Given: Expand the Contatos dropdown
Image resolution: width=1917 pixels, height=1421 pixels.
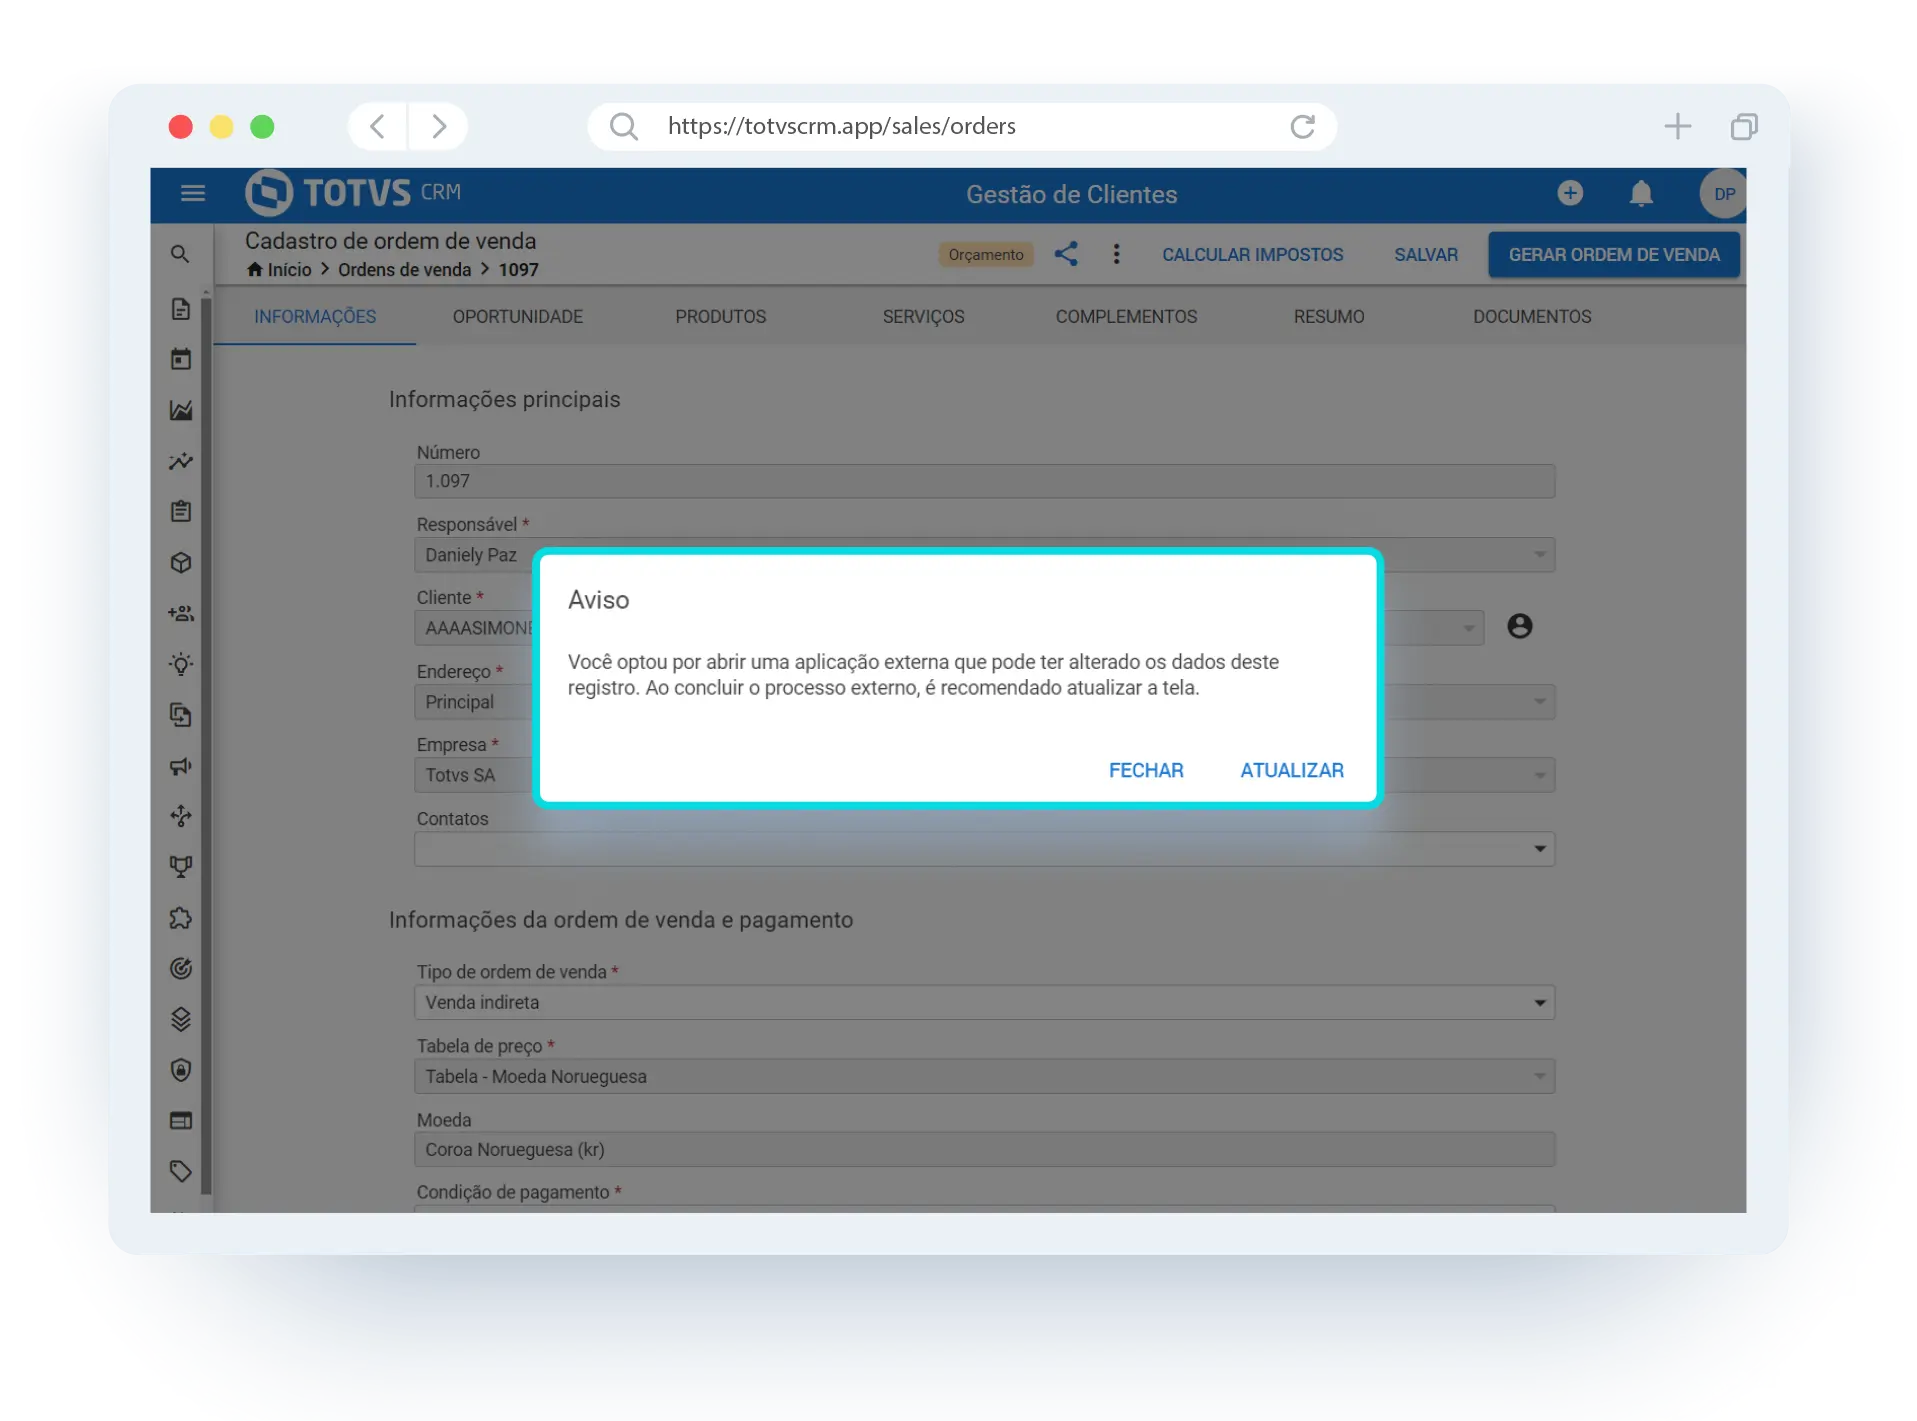Looking at the screenshot, I should pyautogui.click(x=984, y=849).
